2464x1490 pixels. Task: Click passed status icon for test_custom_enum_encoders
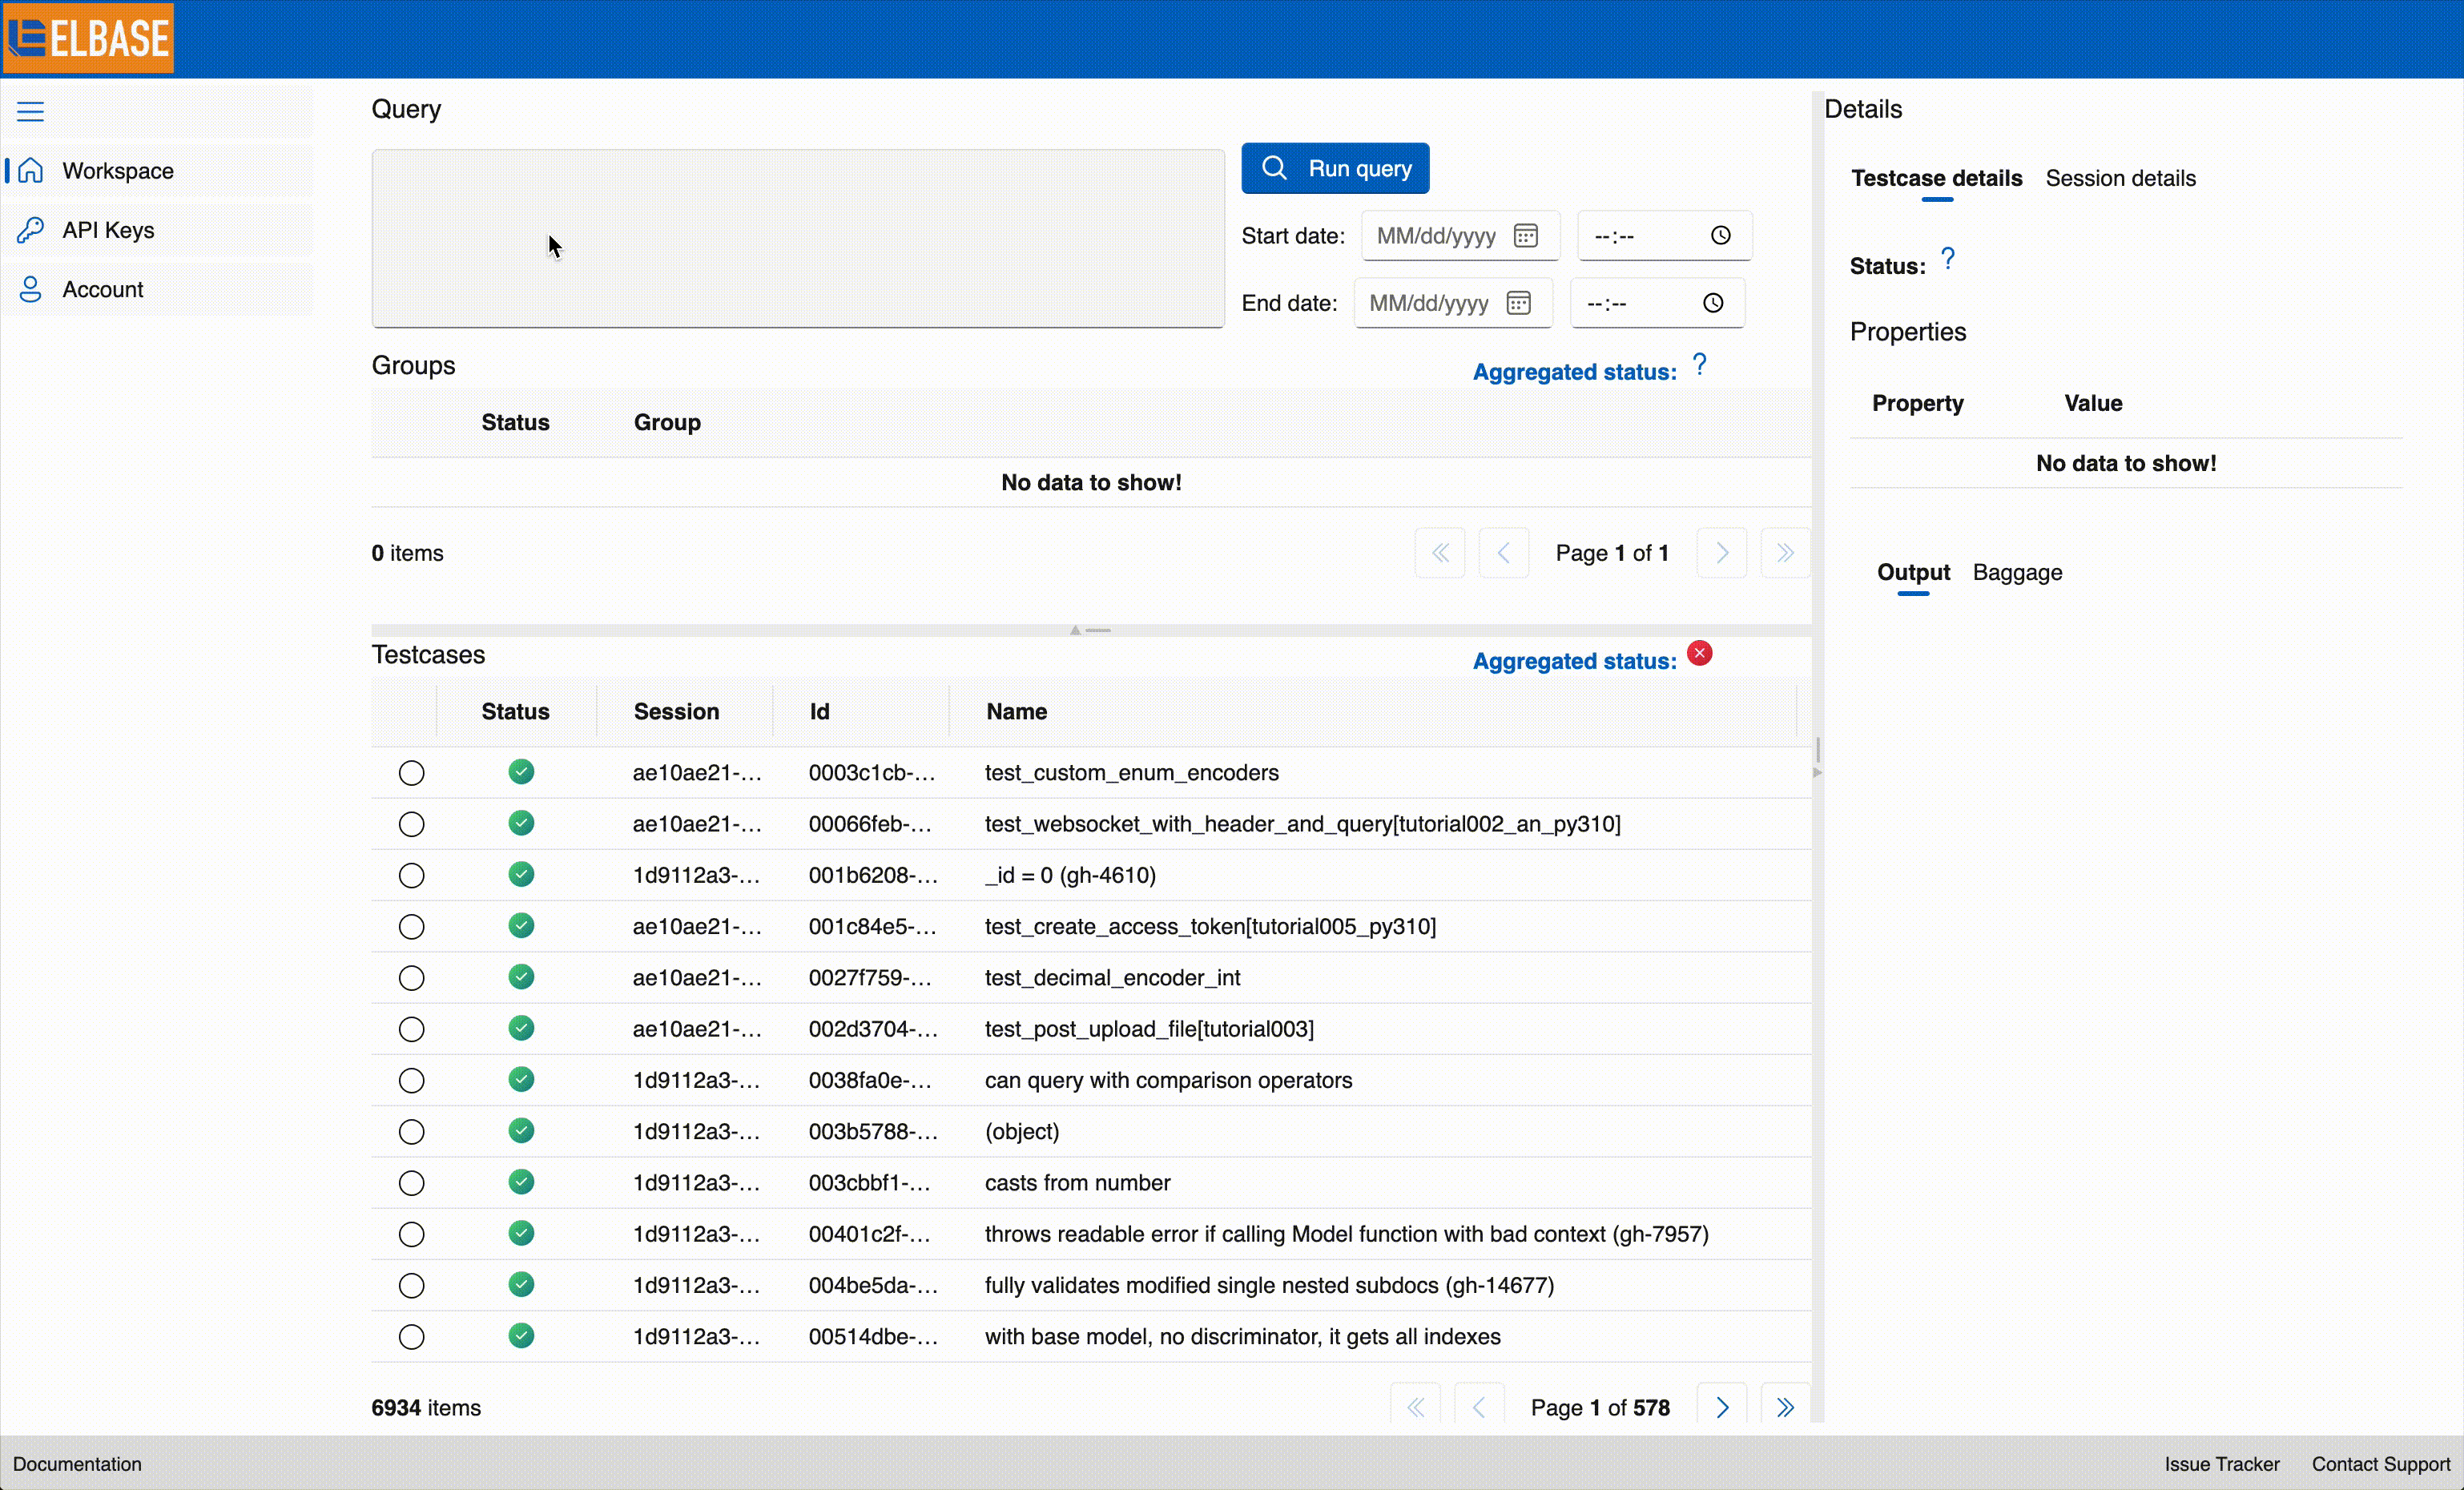click(521, 771)
